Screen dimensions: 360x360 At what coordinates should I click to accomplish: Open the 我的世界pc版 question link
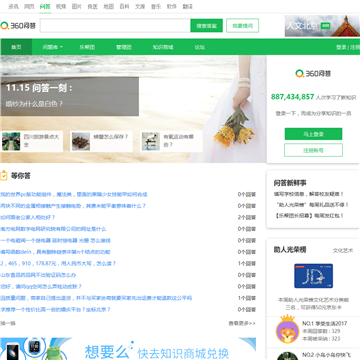pos(74,194)
